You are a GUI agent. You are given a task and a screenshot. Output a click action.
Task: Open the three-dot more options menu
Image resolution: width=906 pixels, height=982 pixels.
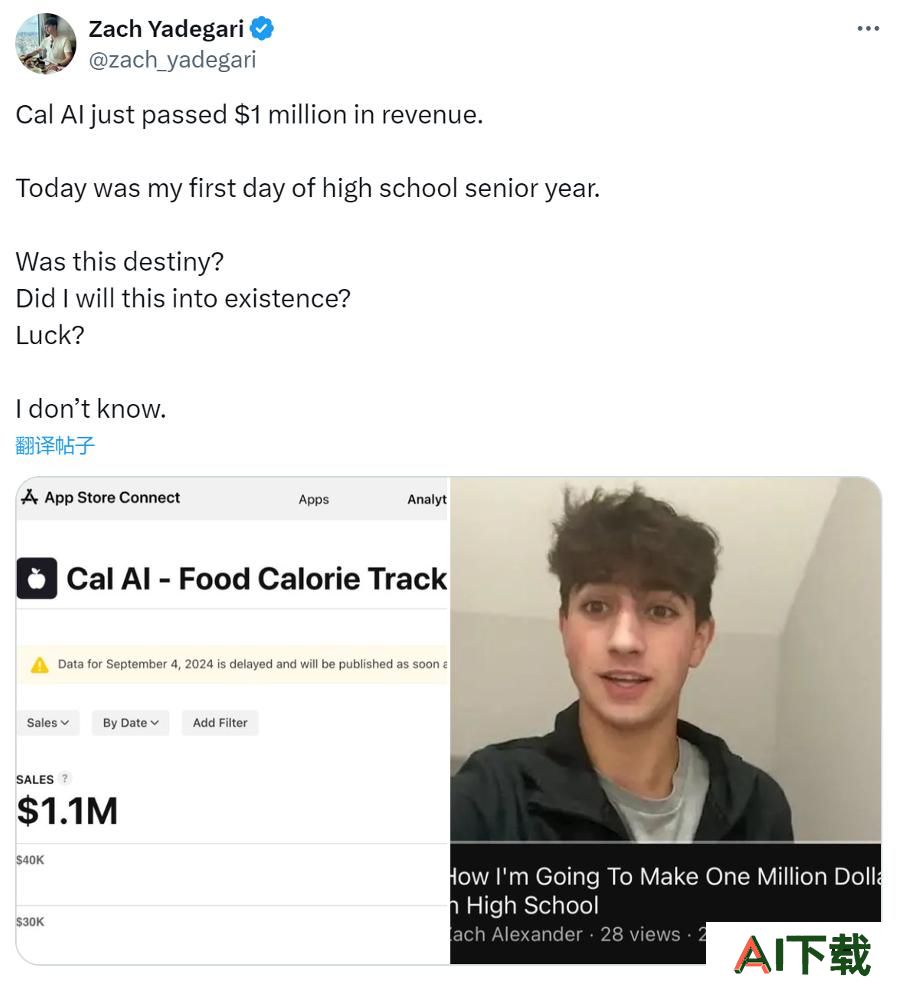click(x=868, y=29)
